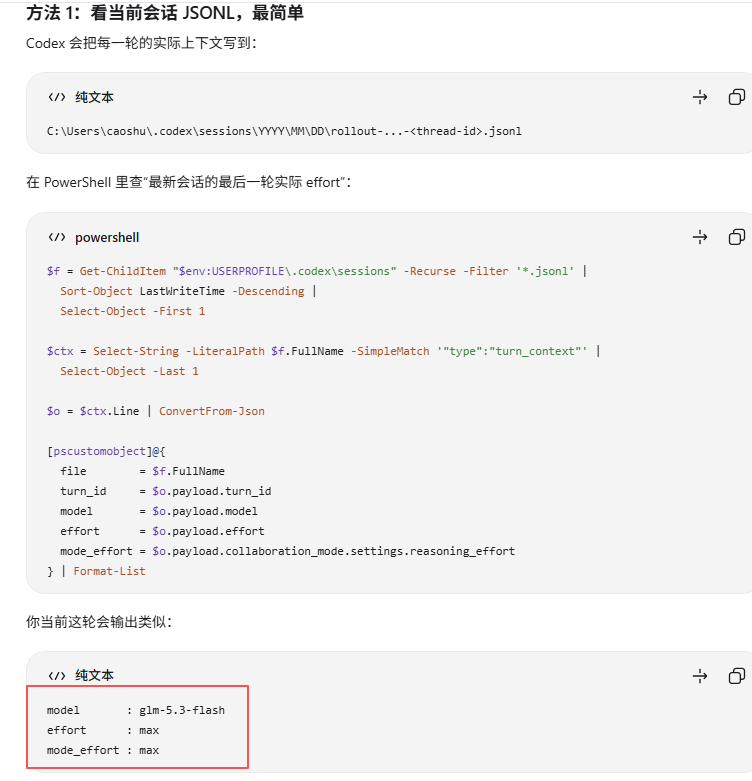Click the mode_effort : max output line
The image size is (752, 781).
103,750
